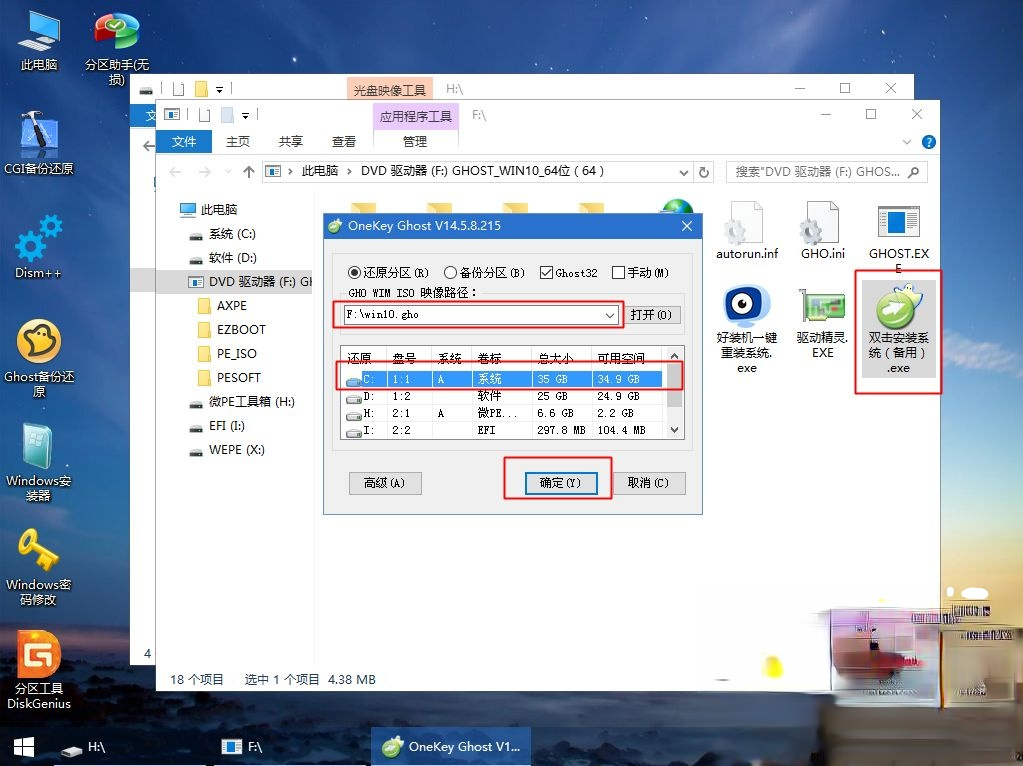The width and height of the screenshot is (1023, 766).
Task: Select partition row C: 1:1 系统
Action: (x=502, y=379)
